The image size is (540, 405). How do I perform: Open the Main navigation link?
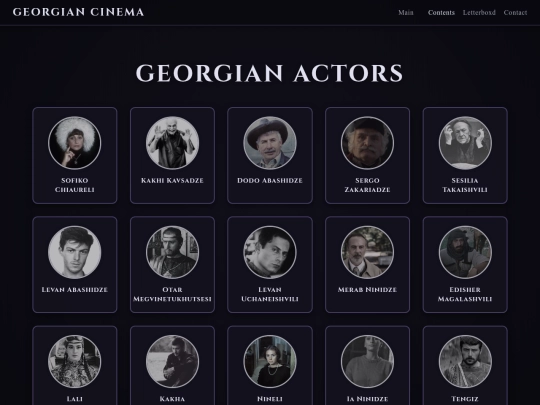tap(406, 12)
